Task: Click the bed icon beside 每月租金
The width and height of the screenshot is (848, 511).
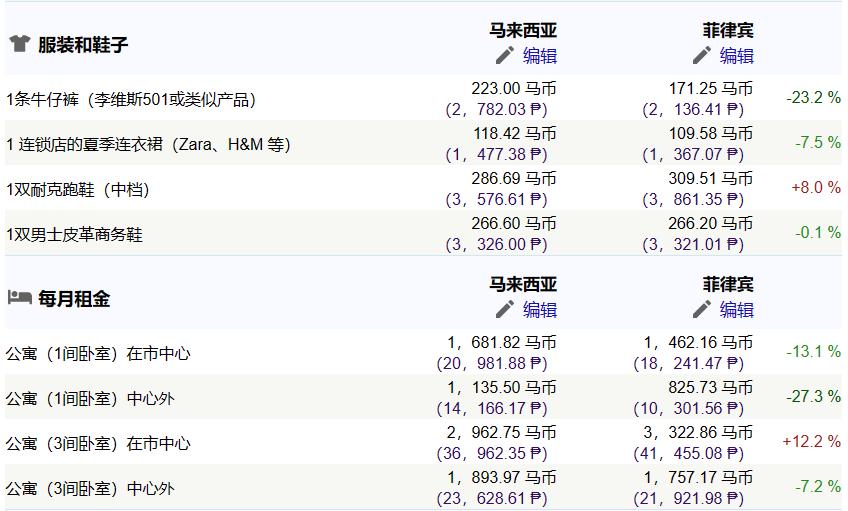Action: [x=19, y=297]
